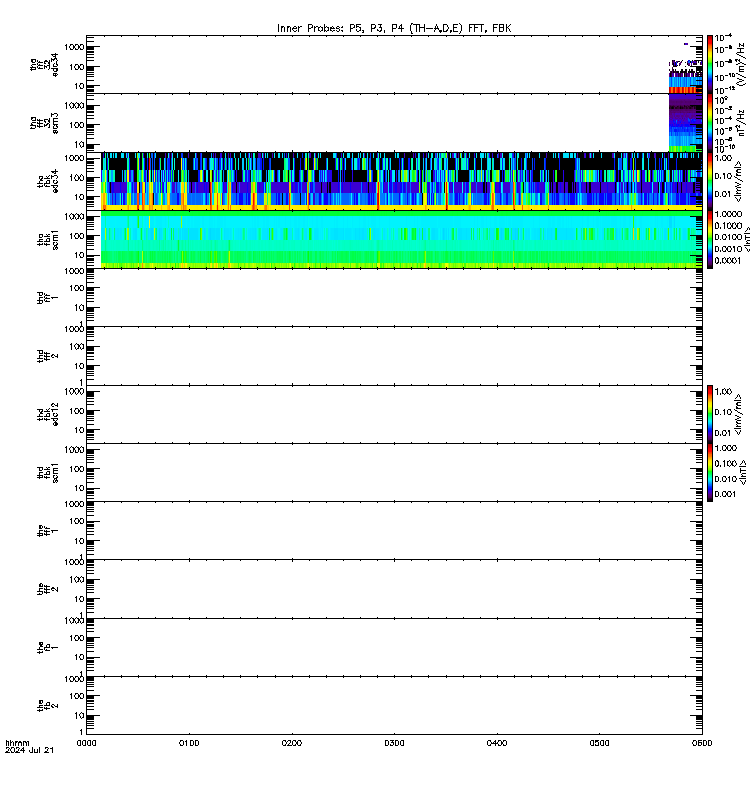The width and height of the screenshot is (750, 800).
Task: Select the 'thd fff 2' panel label
Action: [48, 356]
